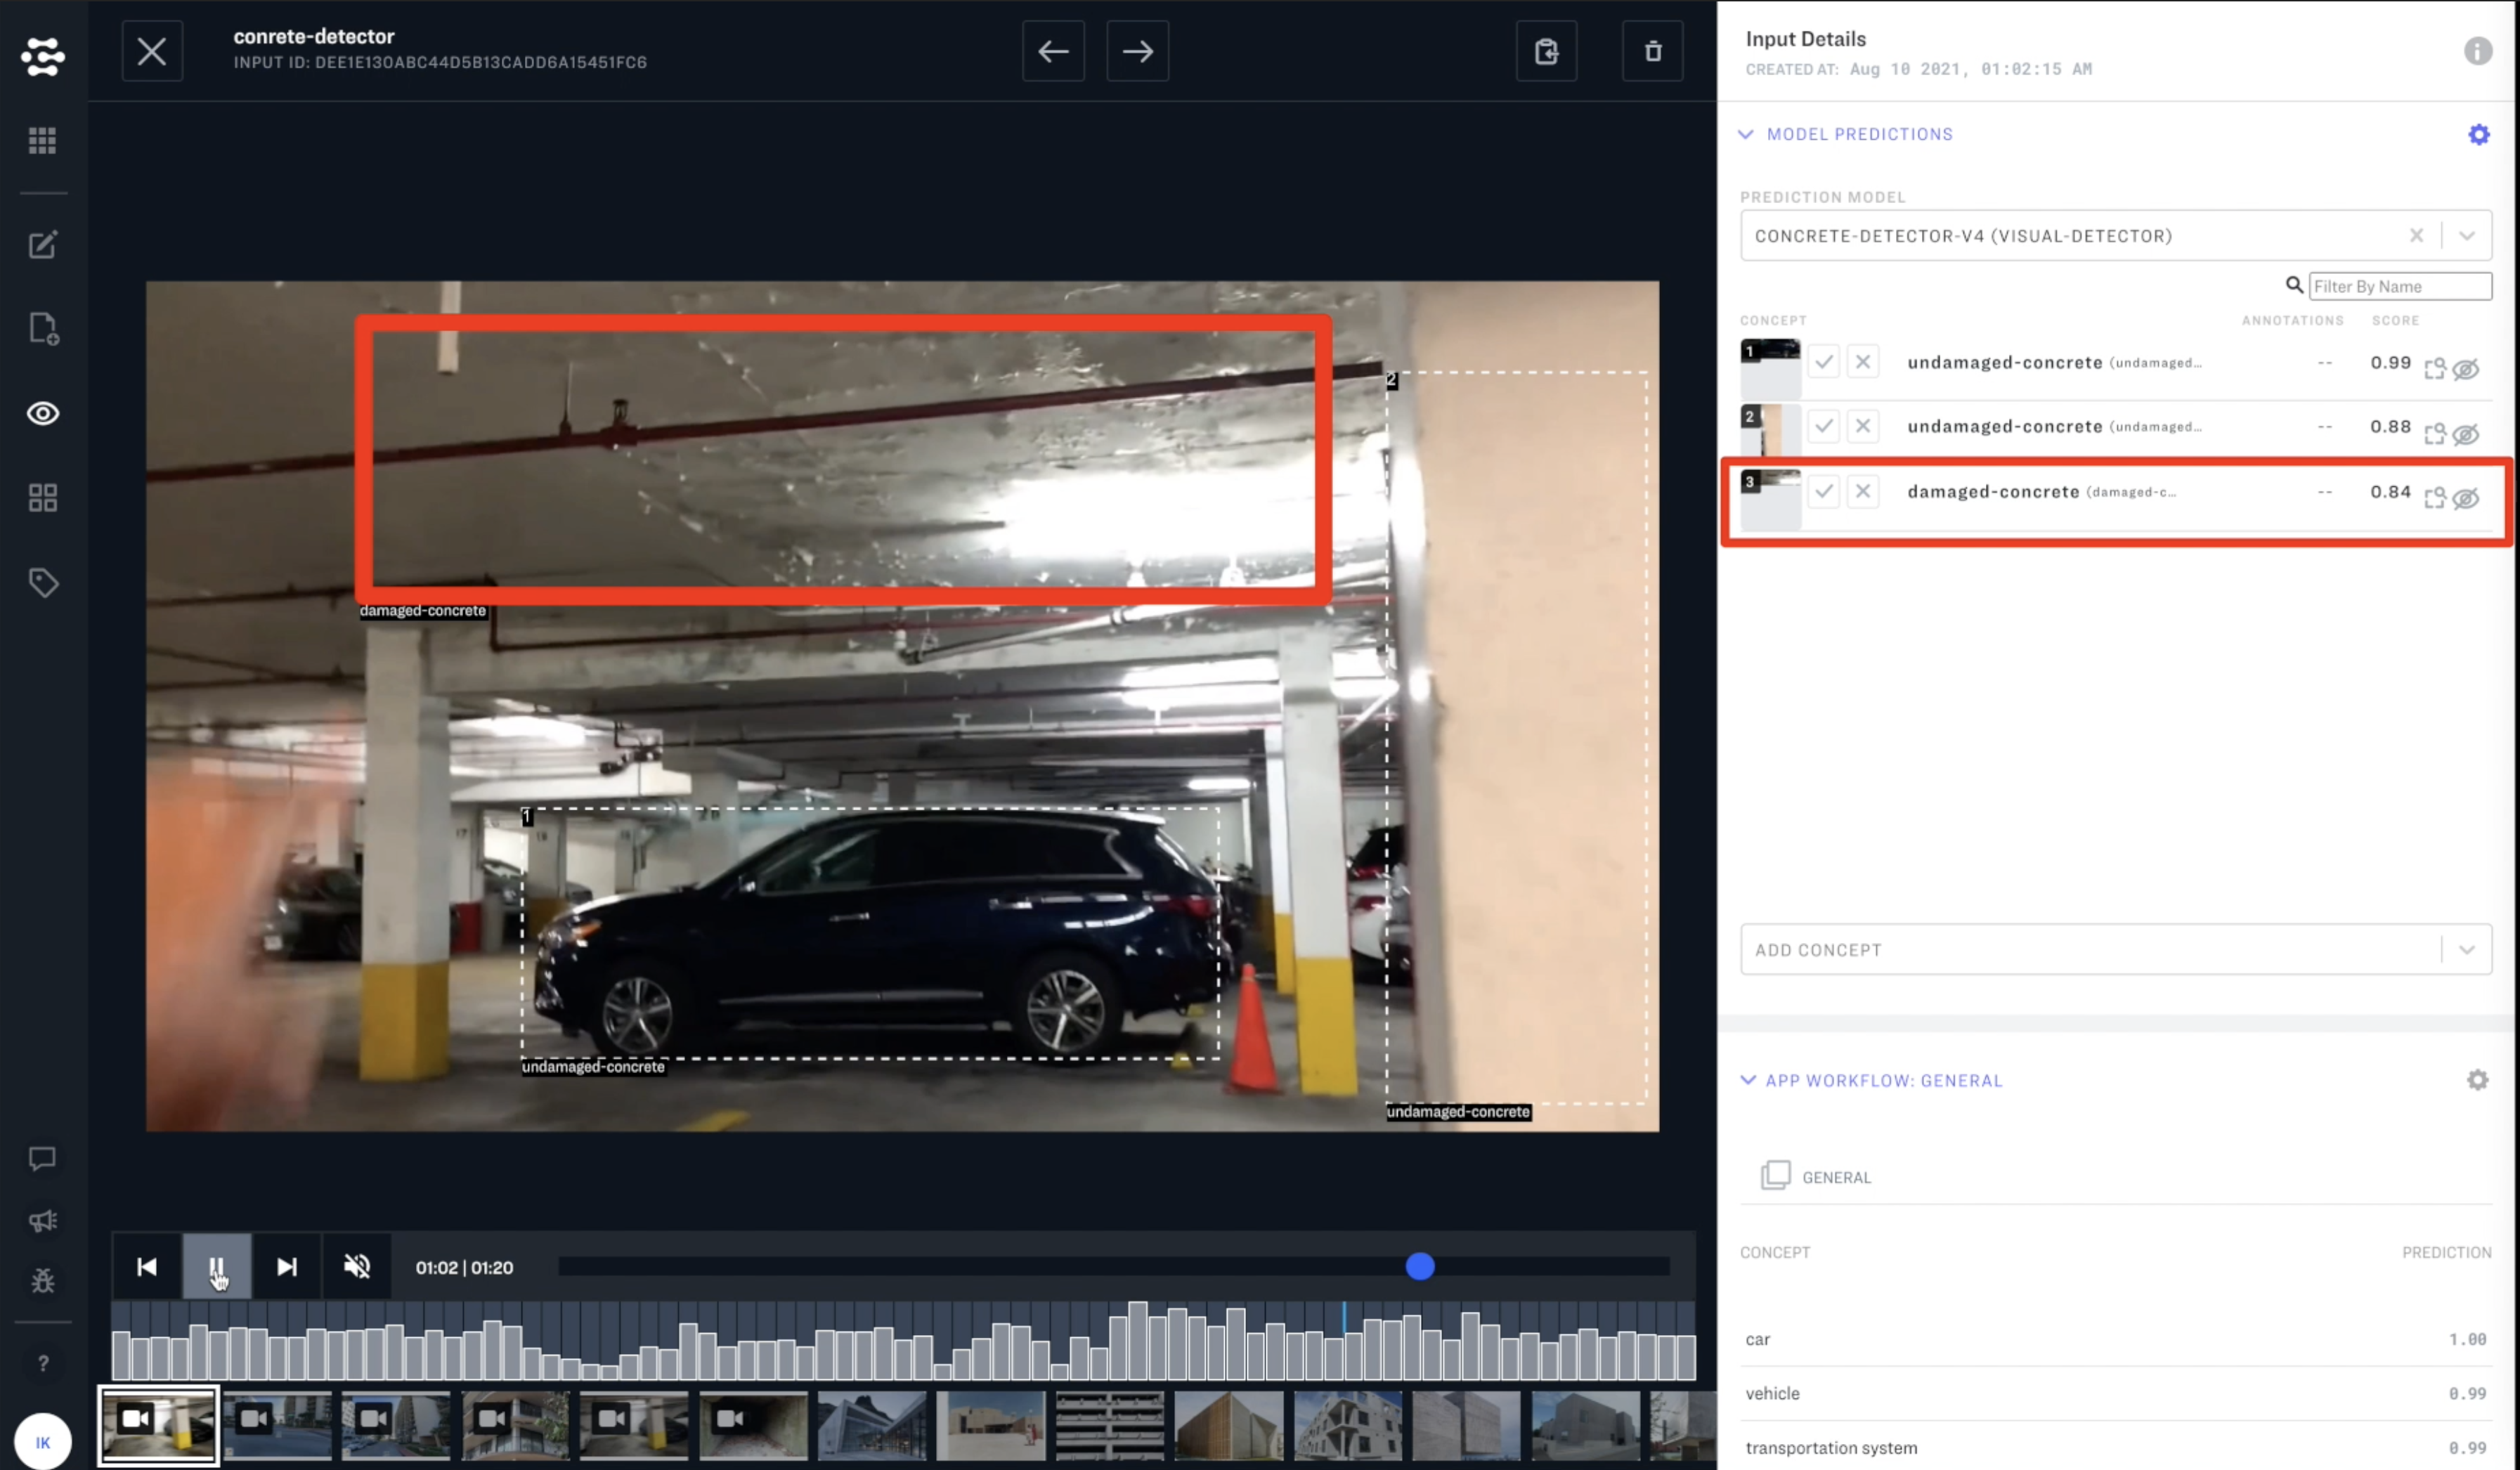Click the video progress slider handle
This screenshot has height=1470, width=2520.
1419,1267
